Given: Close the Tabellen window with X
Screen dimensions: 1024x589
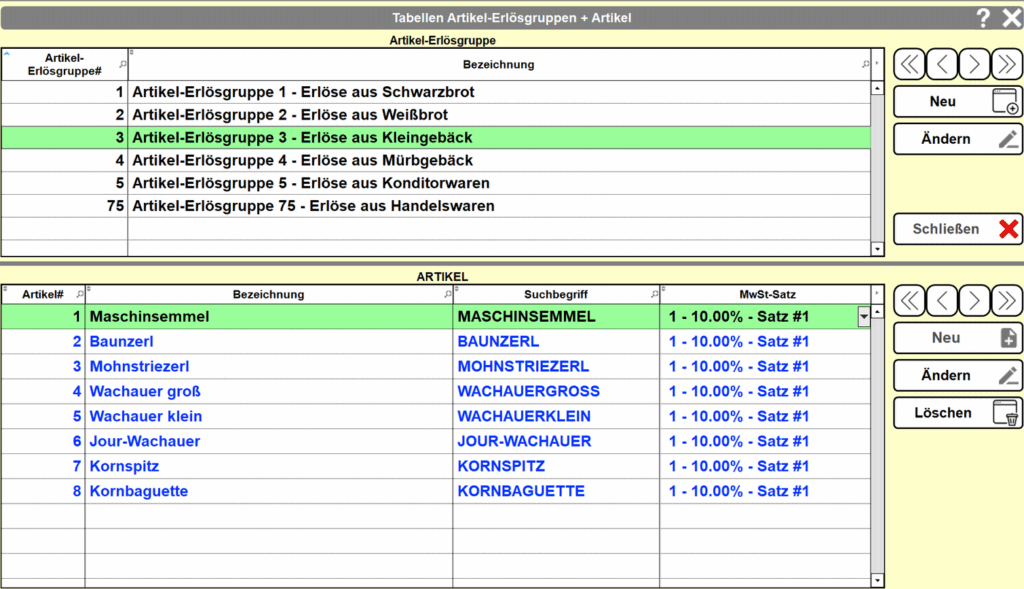Looking at the screenshot, I should [x=1011, y=18].
